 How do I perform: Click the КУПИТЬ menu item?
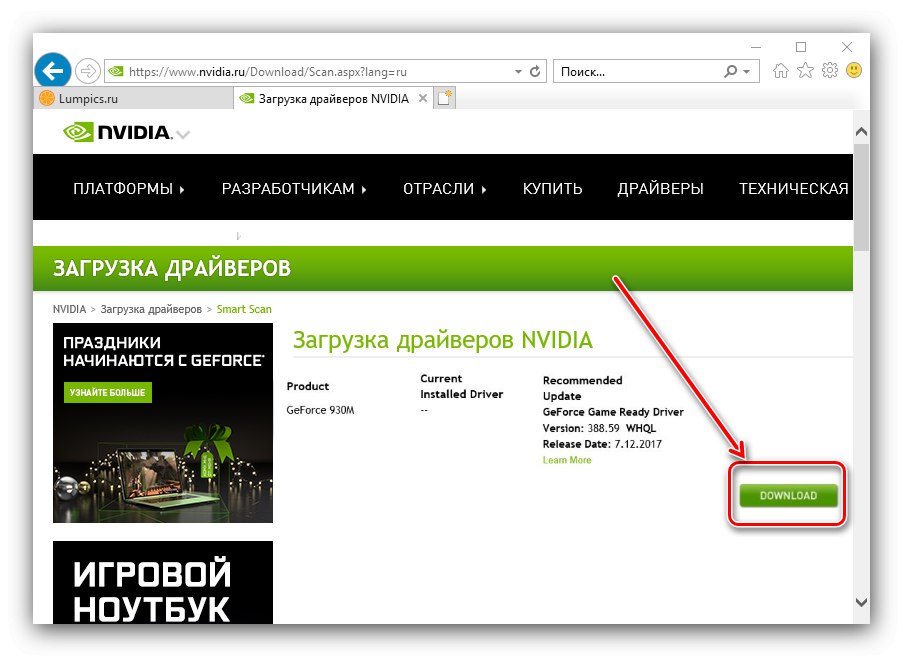click(552, 189)
